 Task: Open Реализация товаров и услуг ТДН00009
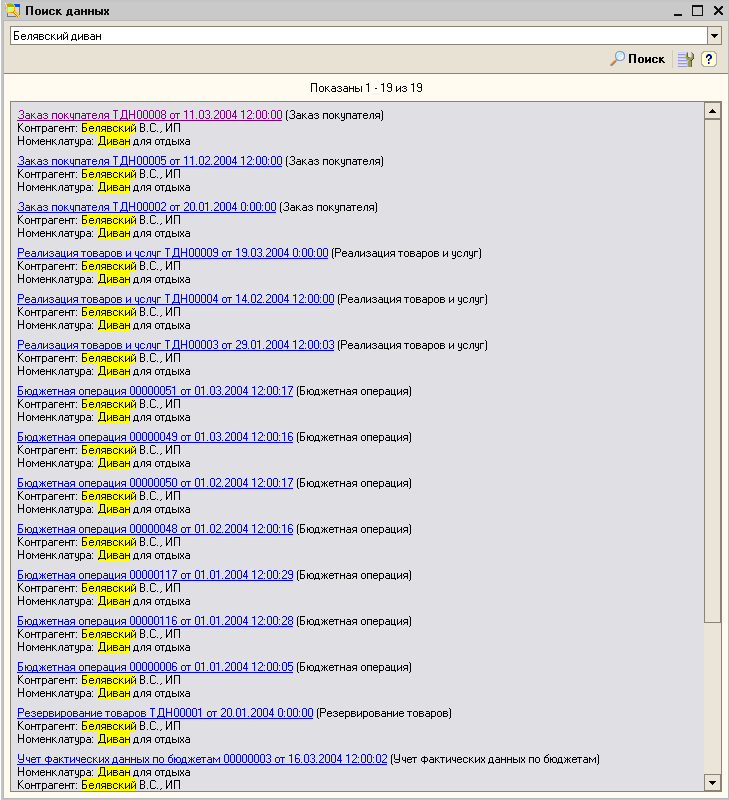pos(172,253)
